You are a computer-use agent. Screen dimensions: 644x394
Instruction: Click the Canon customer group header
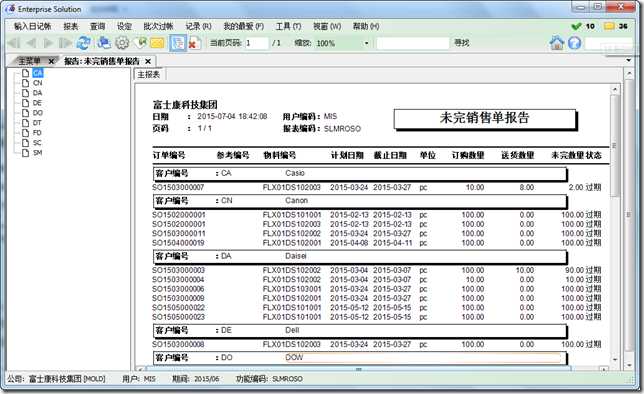tap(360, 201)
